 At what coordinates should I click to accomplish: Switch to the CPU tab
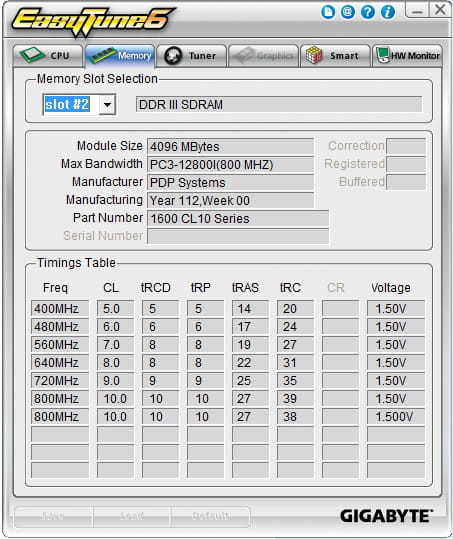pyautogui.click(x=48, y=56)
